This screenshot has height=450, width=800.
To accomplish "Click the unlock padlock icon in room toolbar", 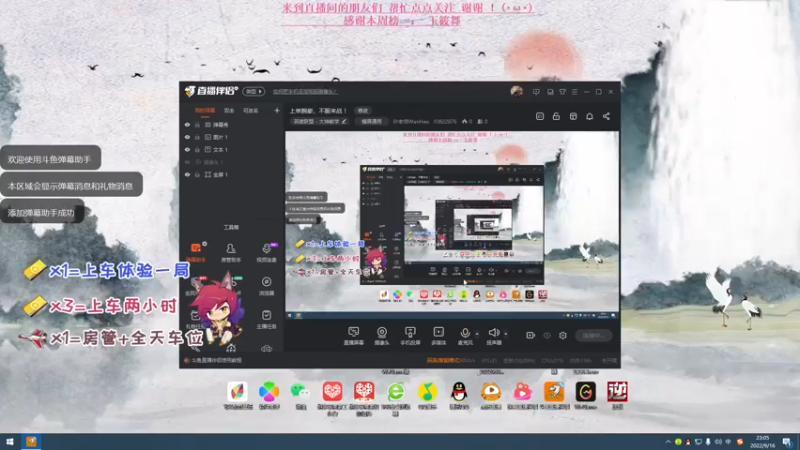I will [x=556, y=116].
